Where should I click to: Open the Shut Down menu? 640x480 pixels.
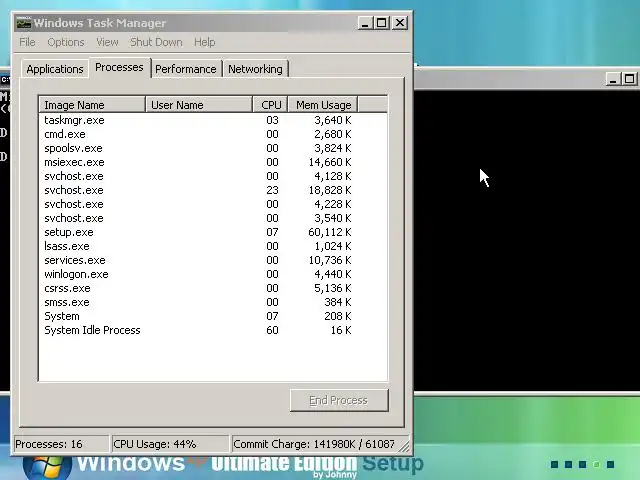coord(156,42)
